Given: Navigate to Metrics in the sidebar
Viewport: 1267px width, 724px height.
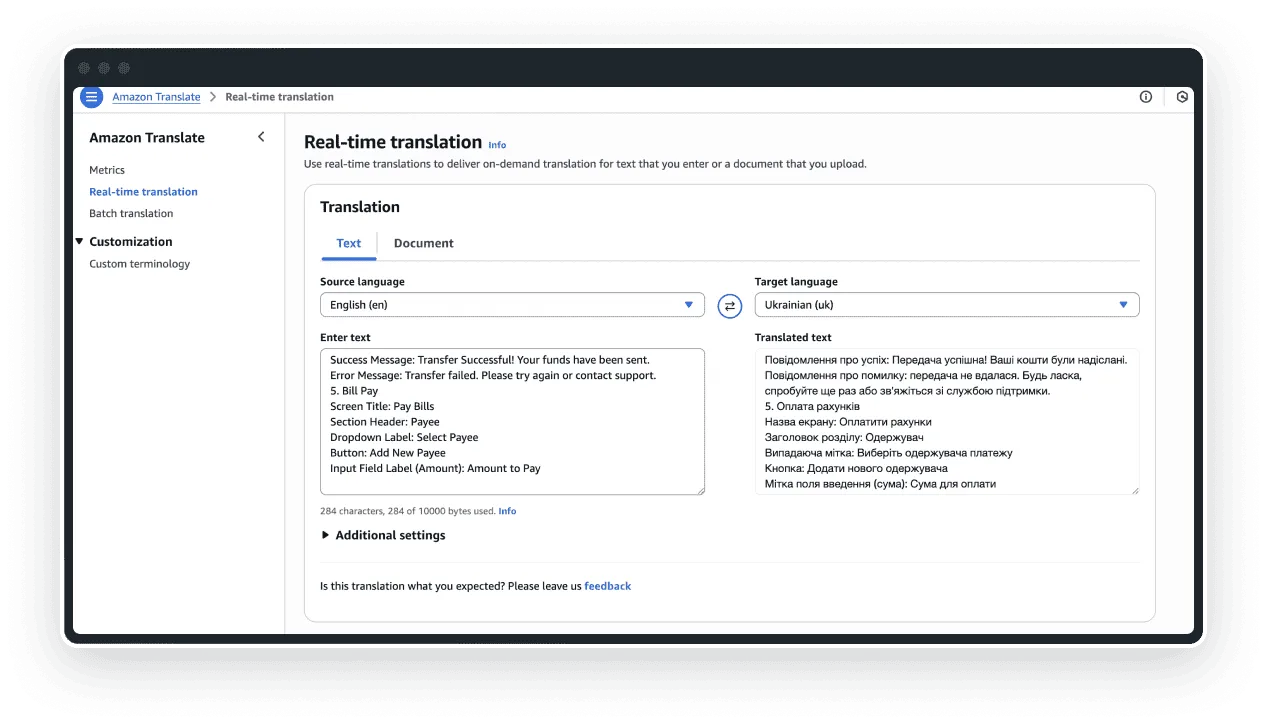Looking at the screenshot, I should coord(107,170).
